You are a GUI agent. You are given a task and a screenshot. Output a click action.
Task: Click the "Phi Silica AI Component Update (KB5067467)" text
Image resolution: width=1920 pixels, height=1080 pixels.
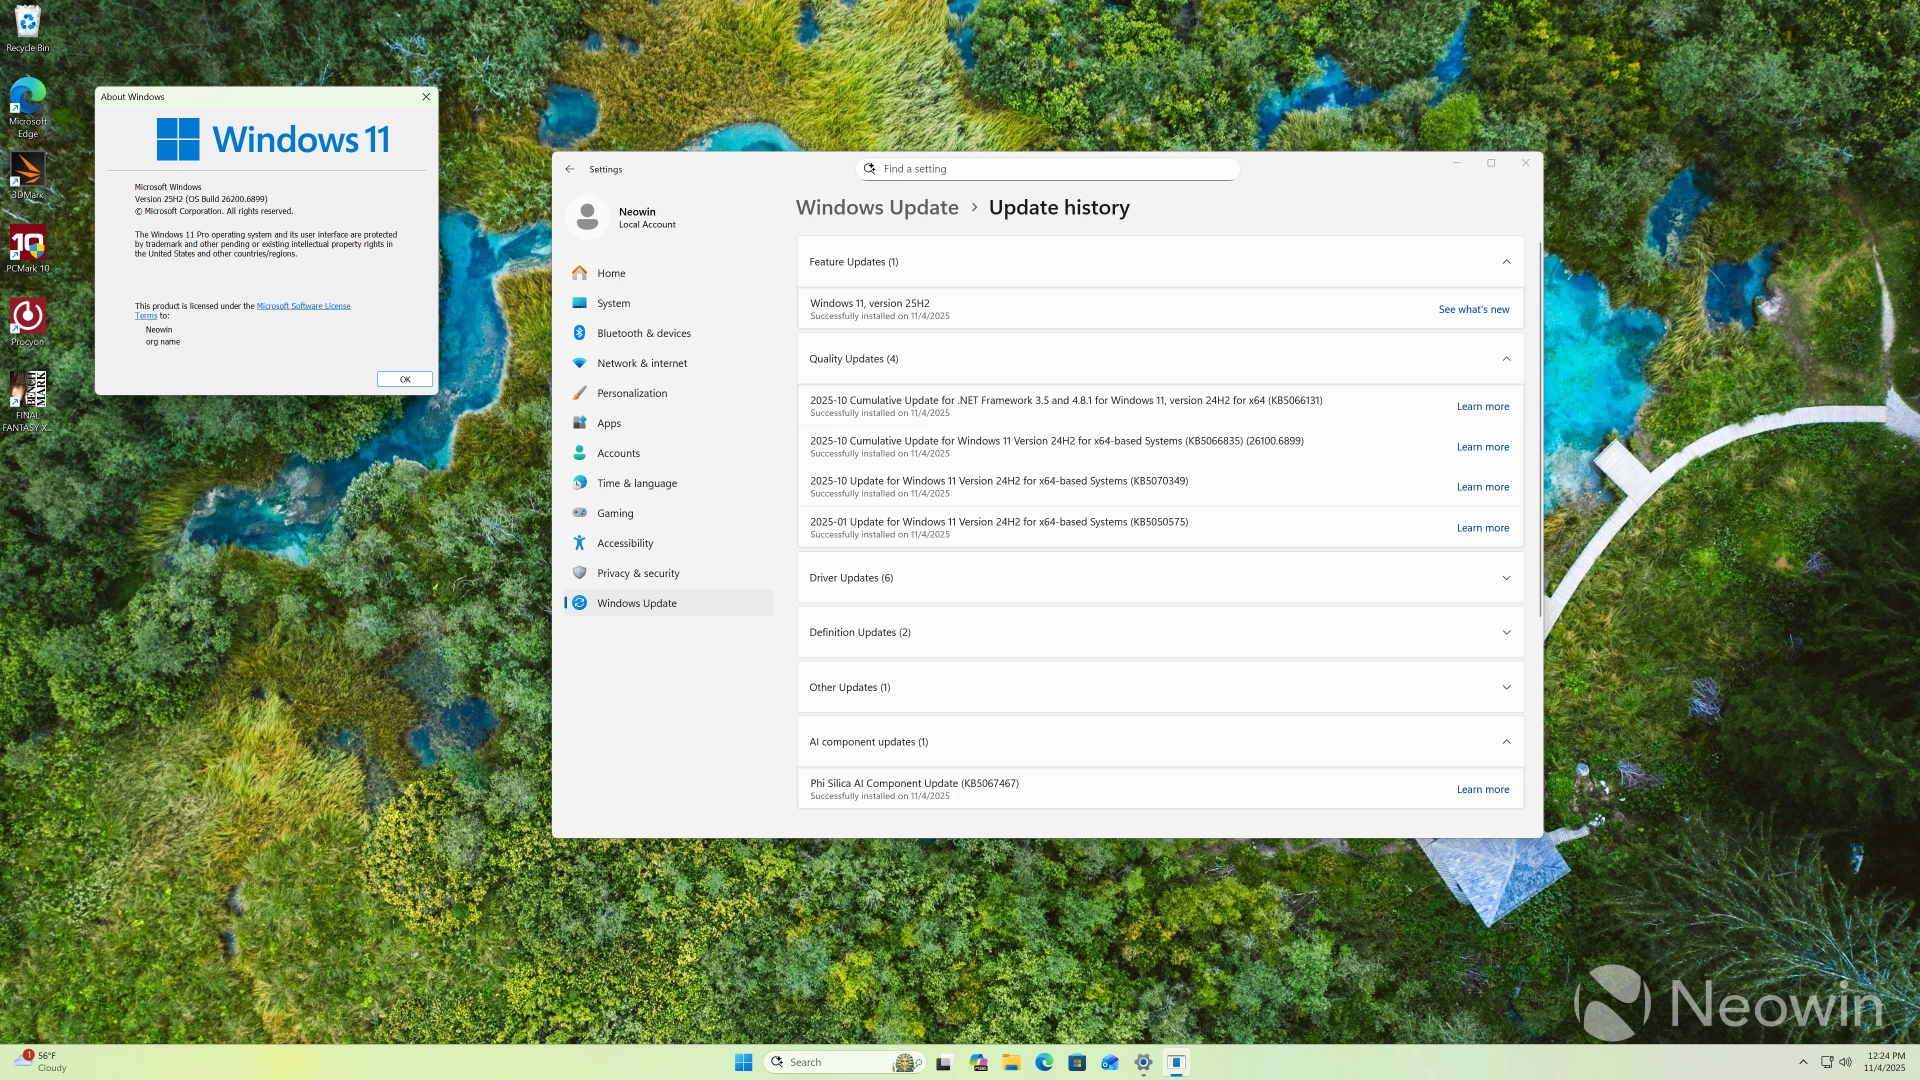(914, 784)
